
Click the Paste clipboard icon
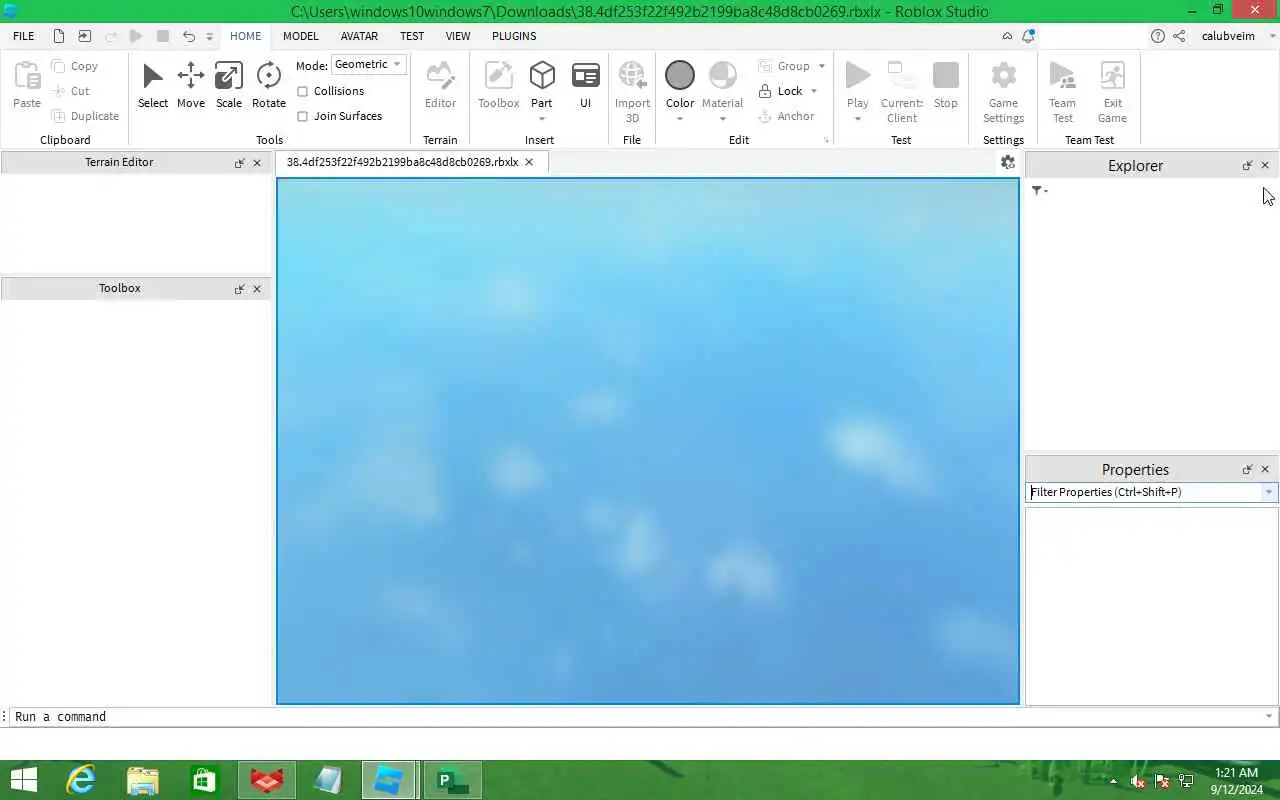(x=27, y=76)
